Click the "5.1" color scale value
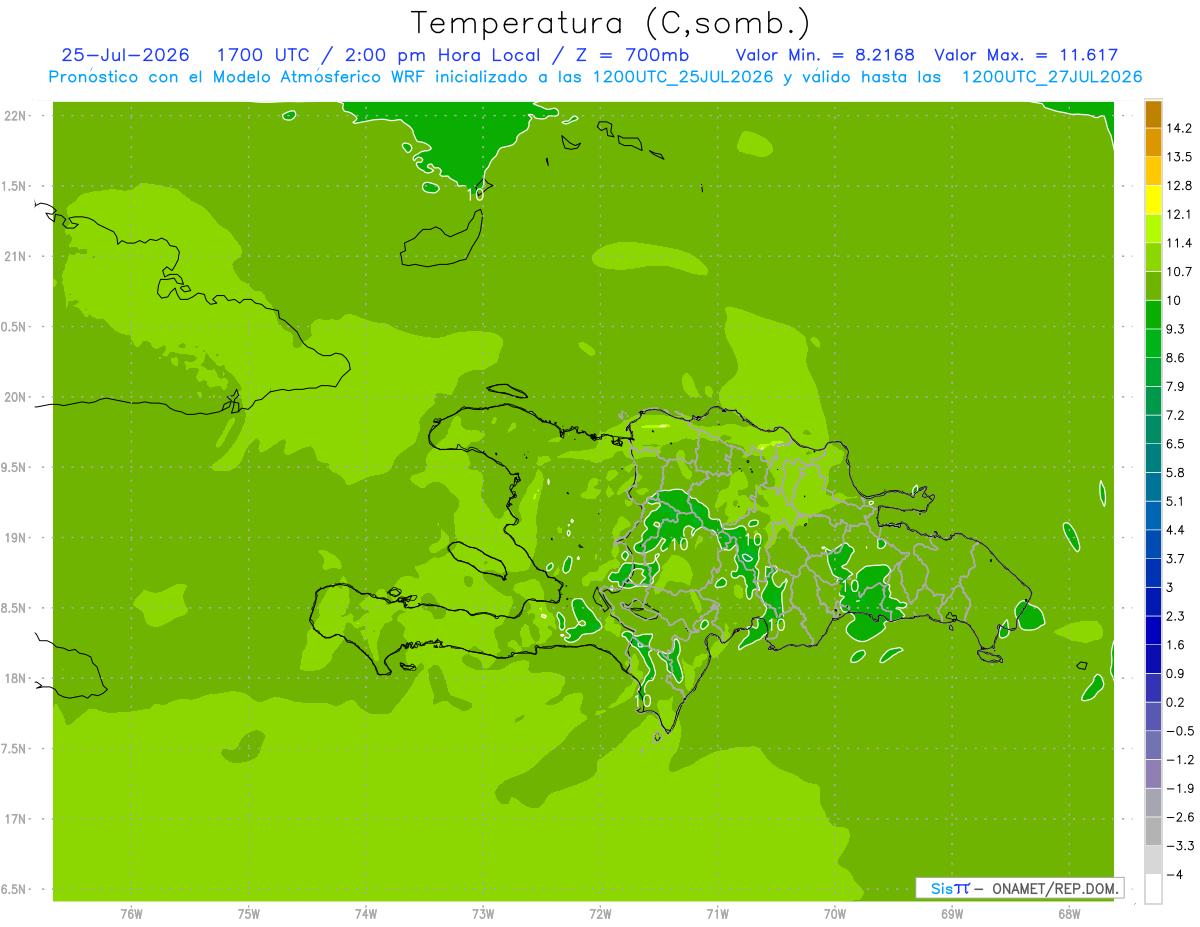This screenshot has width=1200, height=927. (1177, 501)
